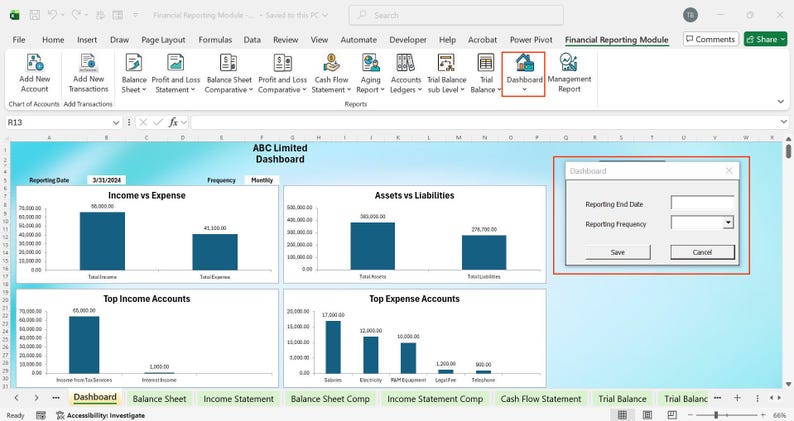Expand the Reporting Frequency combo box
The image size is (794, 421).
click(x=728, y=222)
